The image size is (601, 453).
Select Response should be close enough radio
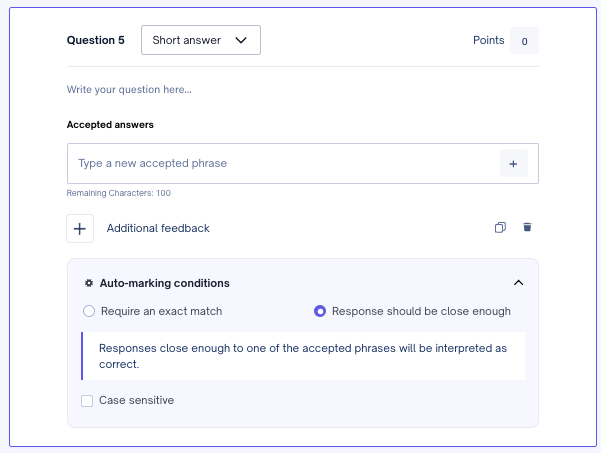320,311
